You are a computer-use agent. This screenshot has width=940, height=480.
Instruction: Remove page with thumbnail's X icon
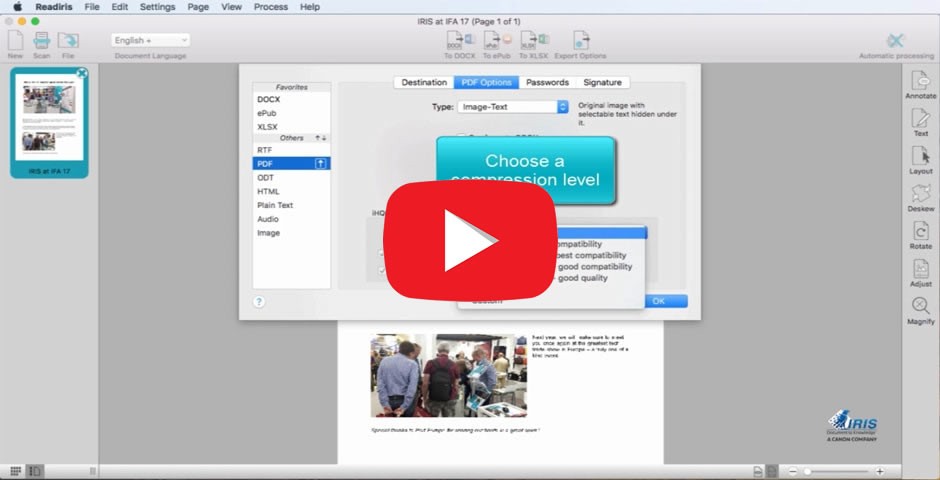click(x=82, y=73)
